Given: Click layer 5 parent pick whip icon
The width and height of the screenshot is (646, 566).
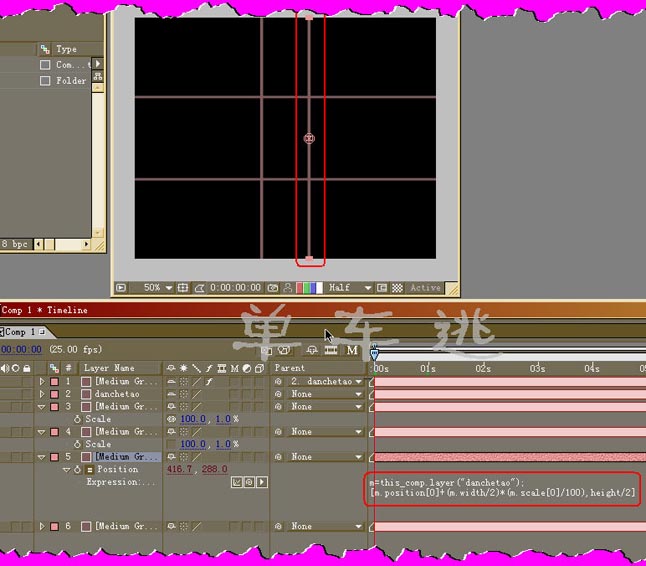Looking at the screenshot, I should [x=279, y=457].
